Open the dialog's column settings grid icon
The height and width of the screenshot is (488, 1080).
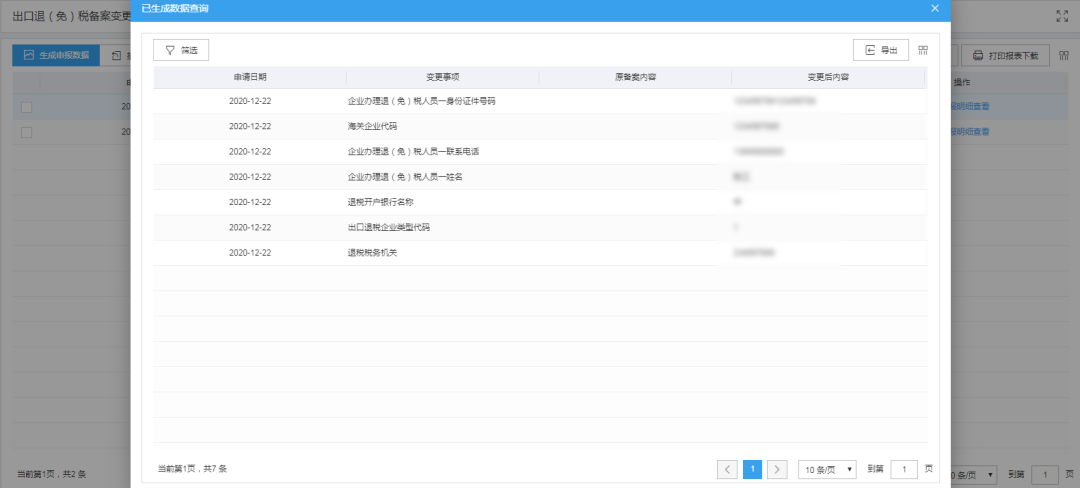(x=923, y=50)
